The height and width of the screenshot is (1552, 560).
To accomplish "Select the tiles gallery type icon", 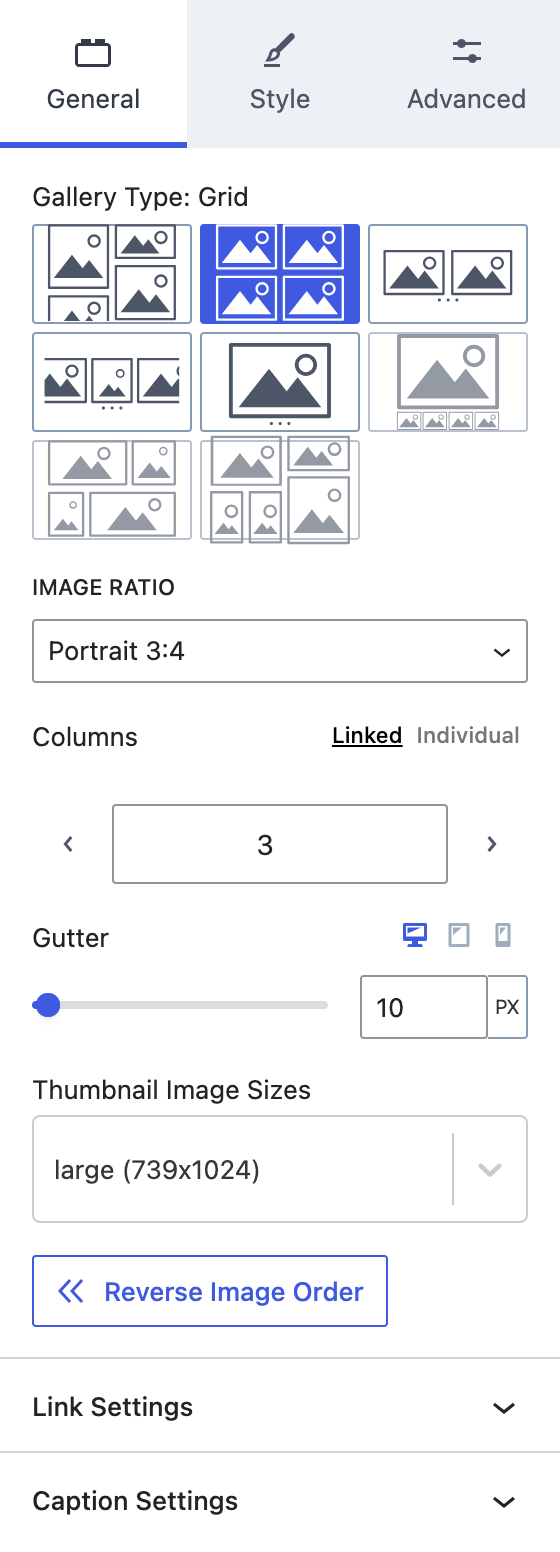I will pos(112,490).
